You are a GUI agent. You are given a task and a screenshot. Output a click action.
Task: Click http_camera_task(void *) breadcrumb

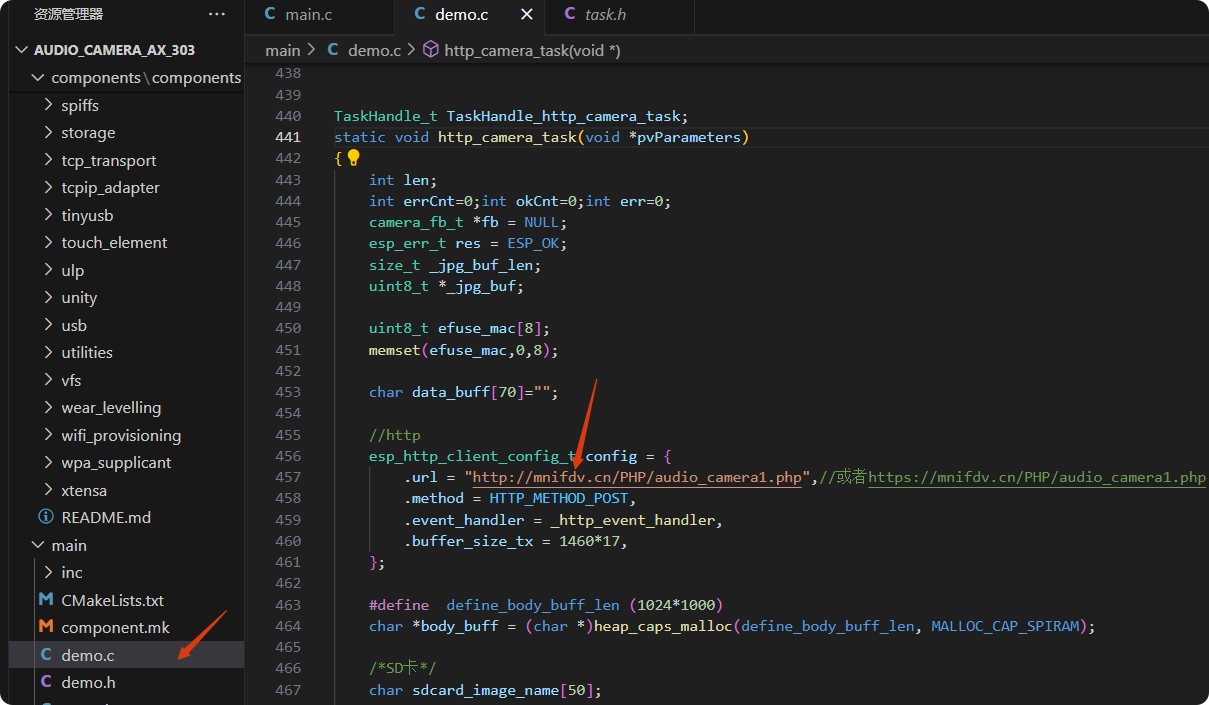click(x=532, y=50)
